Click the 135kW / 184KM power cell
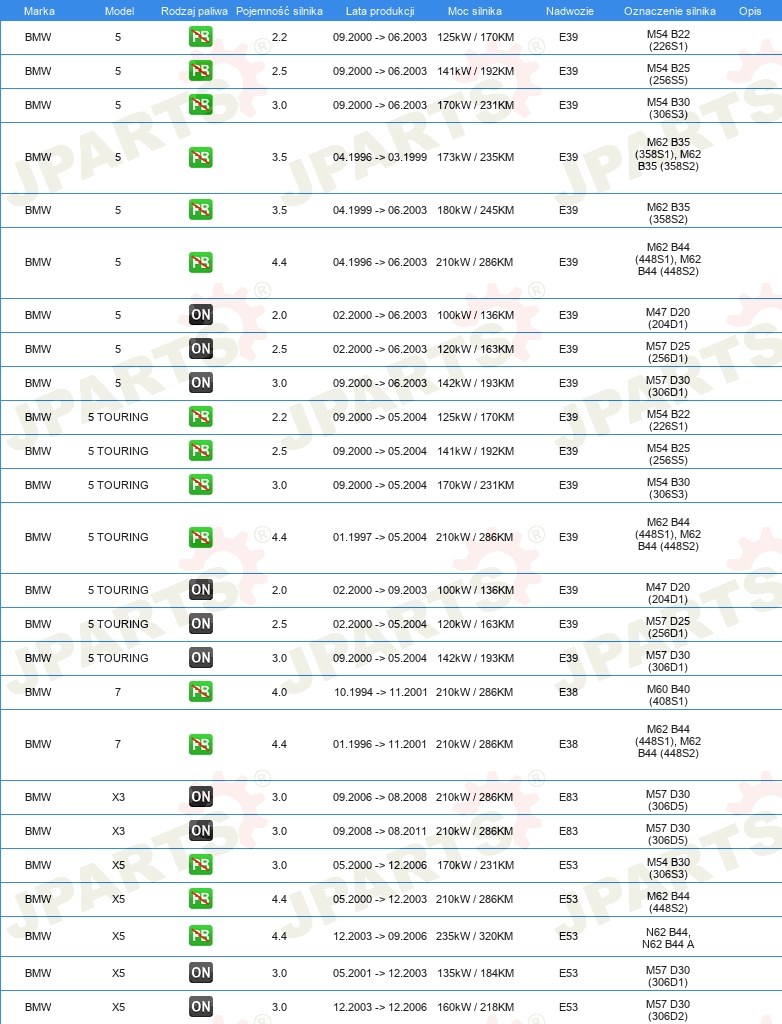Screen dimensions: 782x1024 [x=475, y=973]
